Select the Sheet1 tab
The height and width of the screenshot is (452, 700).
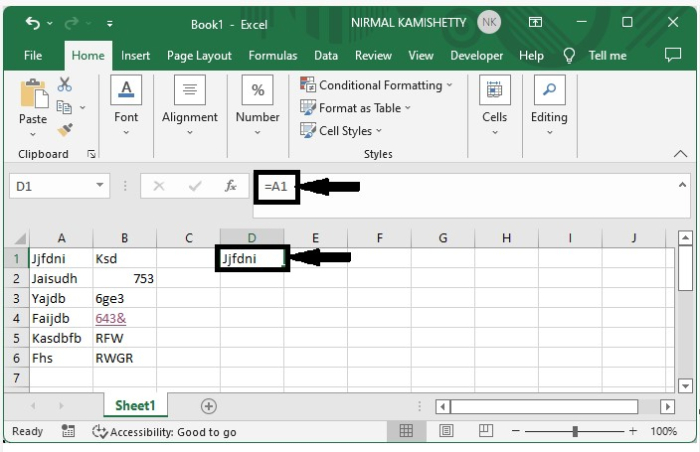tap(135, 406)
